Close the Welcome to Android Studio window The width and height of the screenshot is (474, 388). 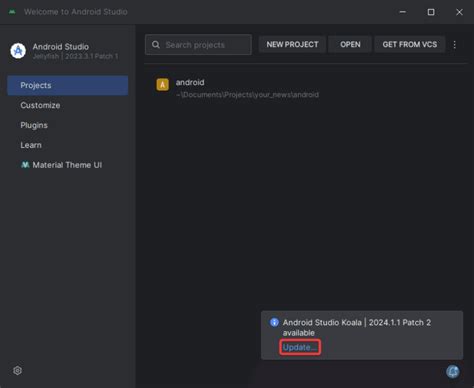[x=459, y=12]
